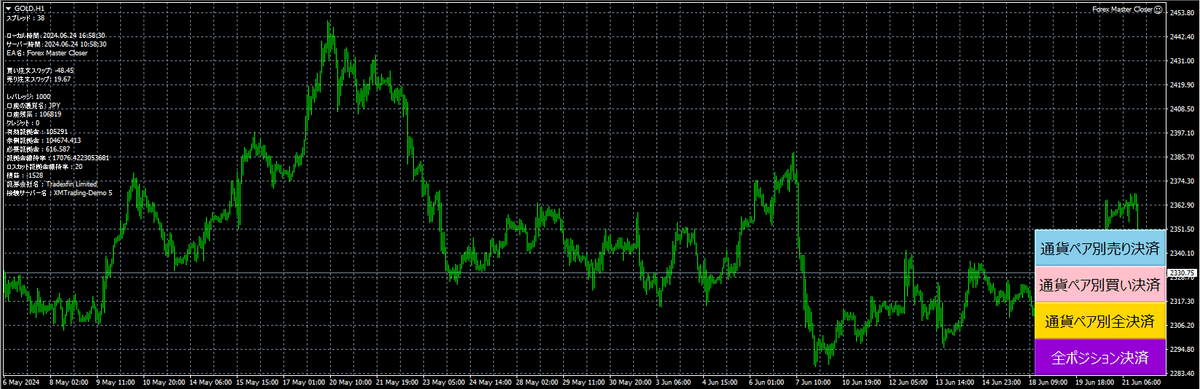The width and height of the screenshot is (1200, 389).
Task: Click the スプレッド : 38 line
Action: 25,18
